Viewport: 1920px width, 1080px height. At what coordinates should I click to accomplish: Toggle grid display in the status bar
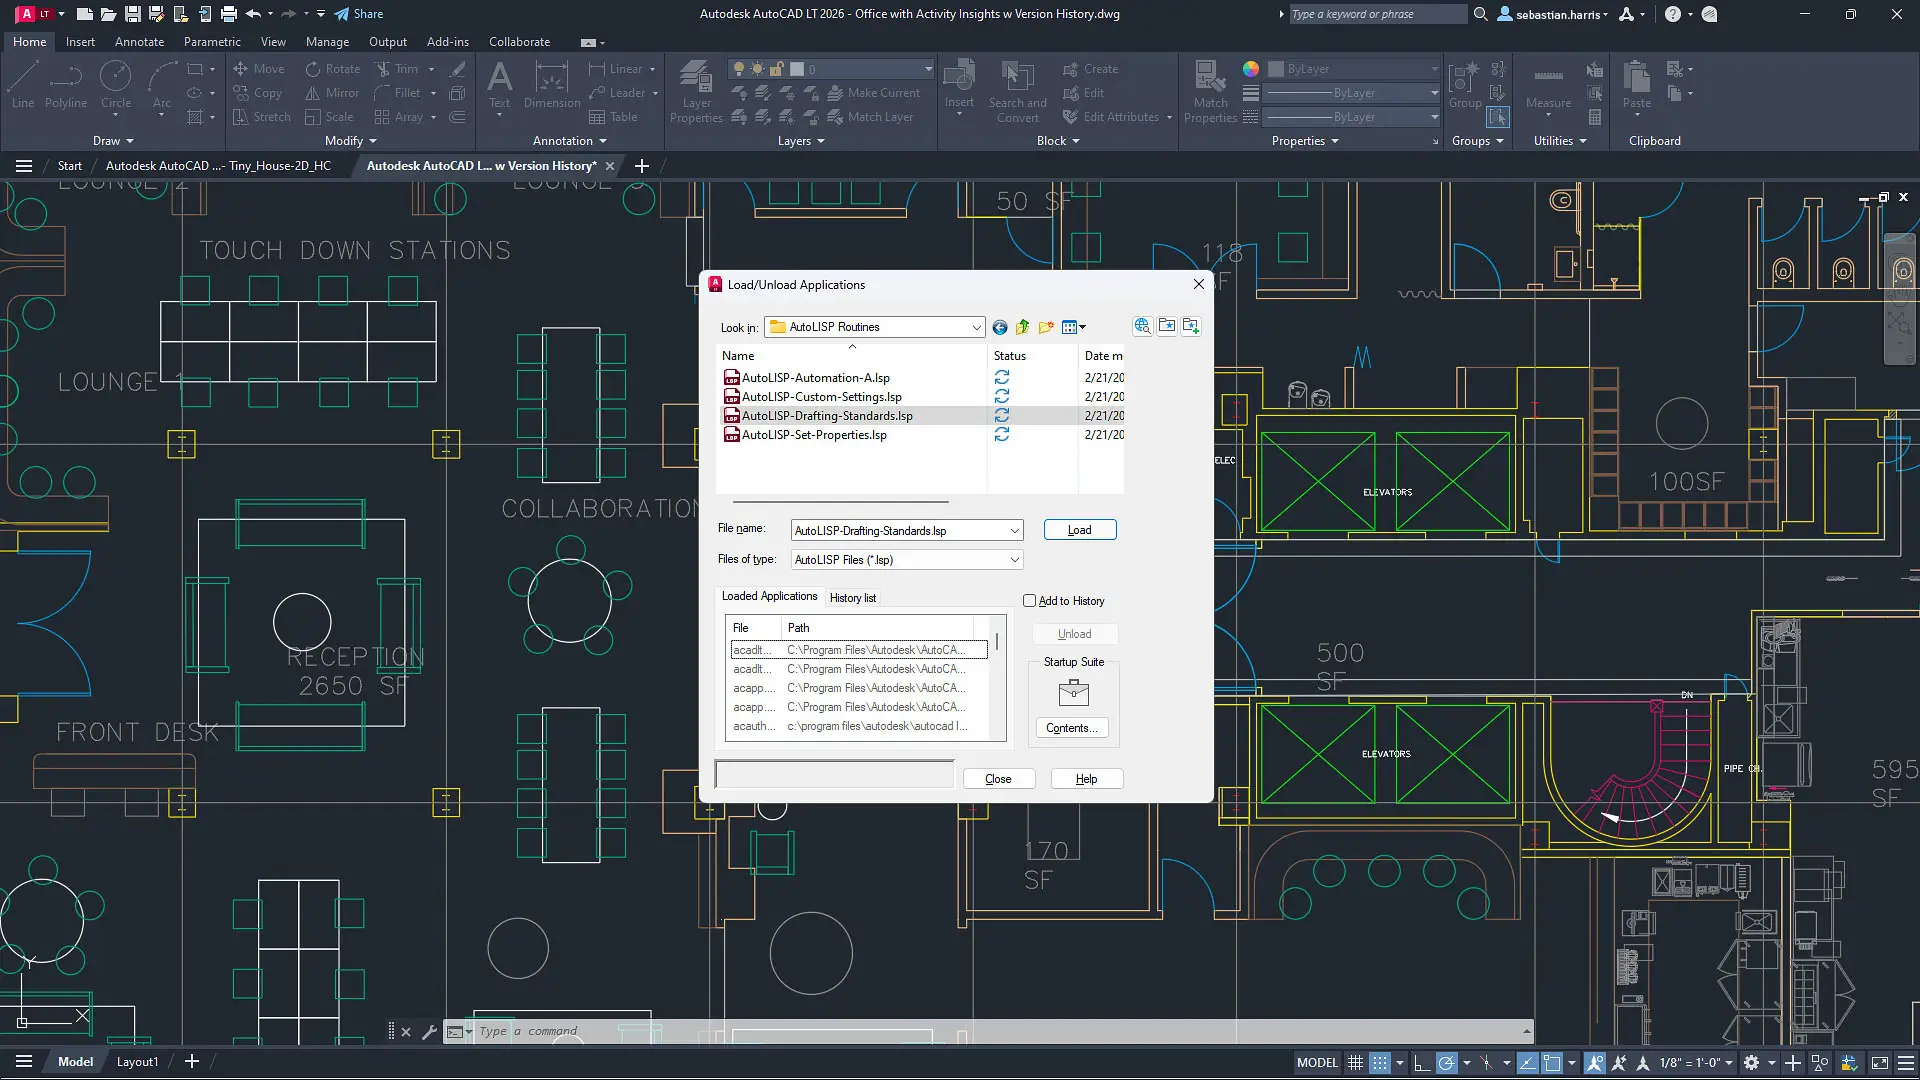(1355, 1062)
